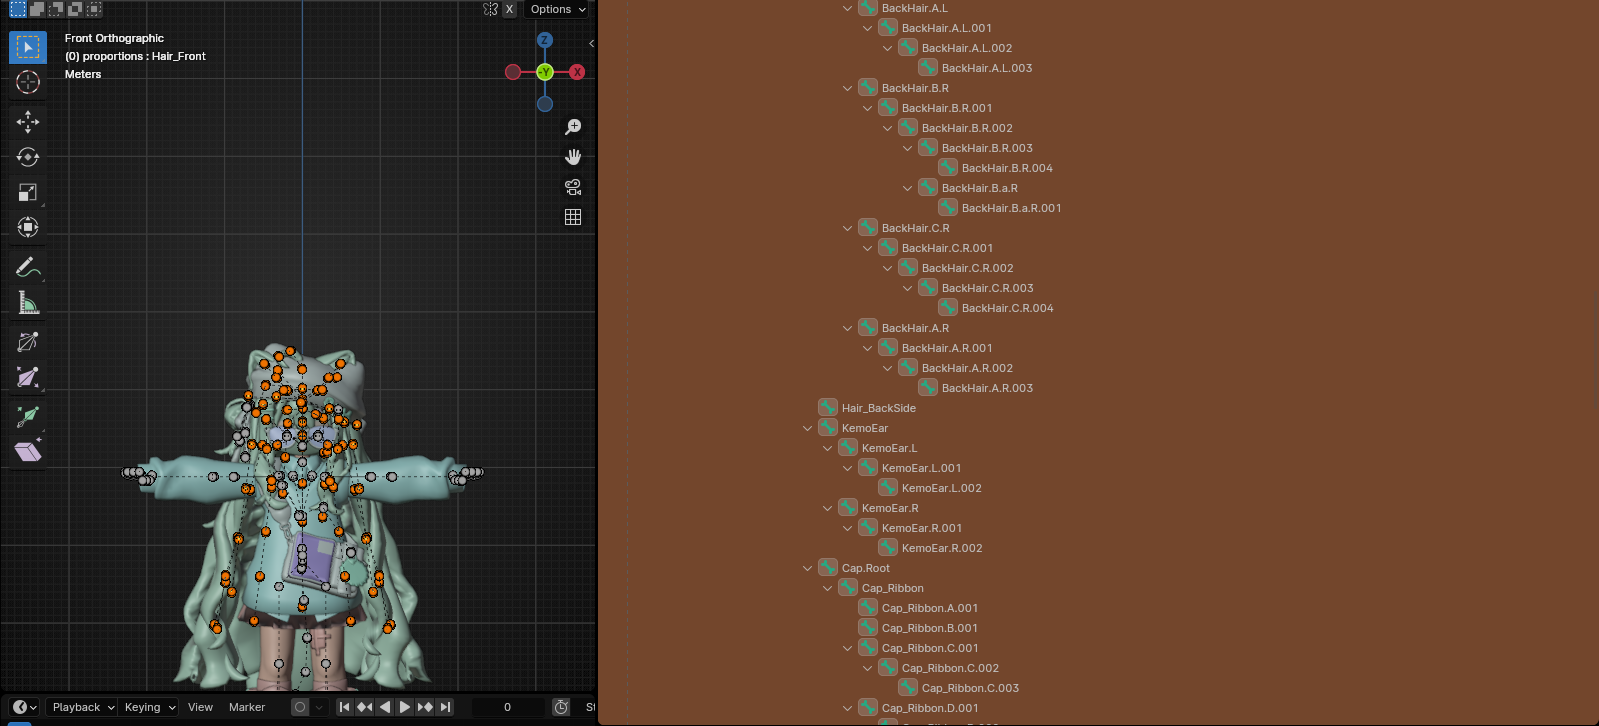Select the Measure tool
The height and width of the screenshot is (726, 1599).
(28, 302)
